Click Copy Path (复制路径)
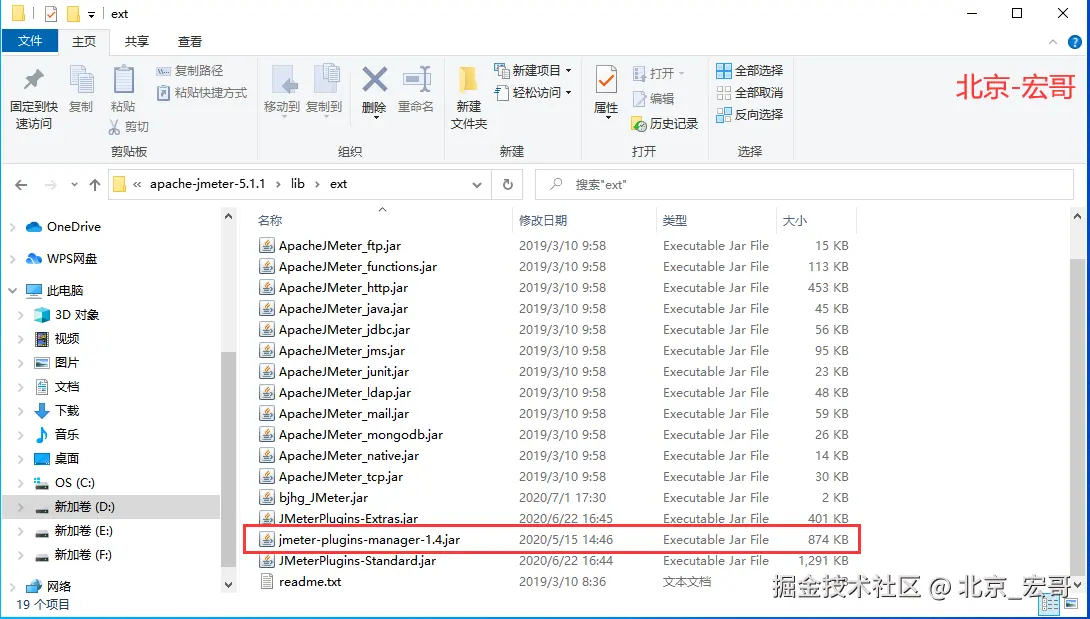The width and height of the screenshot is (1090, 619). 190,71
